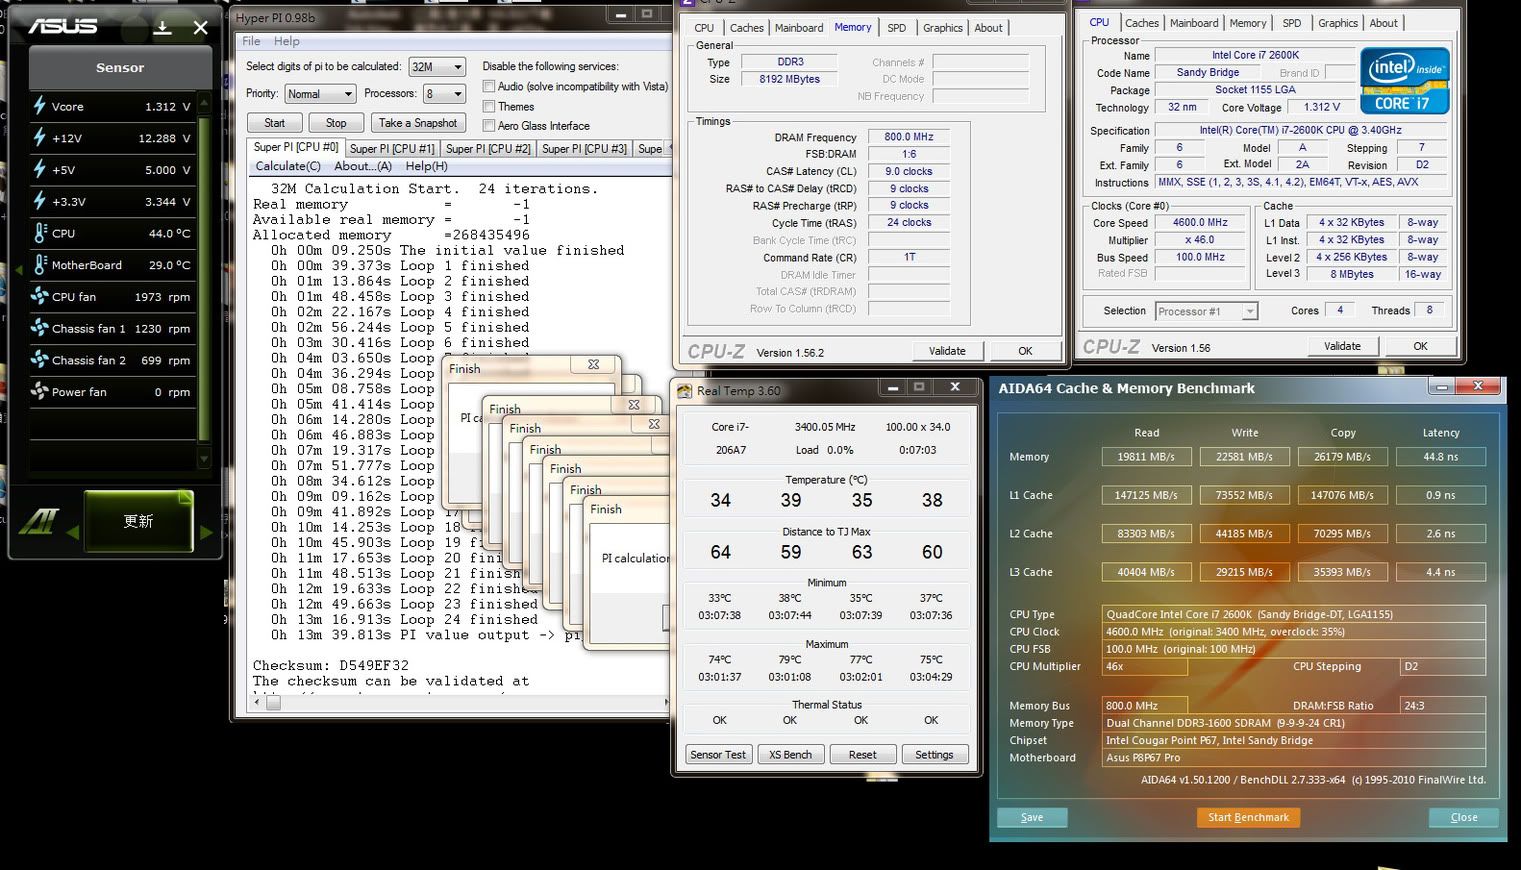Image resolution: width=1521 pixels, height=870 pixels.
Task: Toggle the Themes checkbox in Hyper PI
Action: (x=489, y=106)
